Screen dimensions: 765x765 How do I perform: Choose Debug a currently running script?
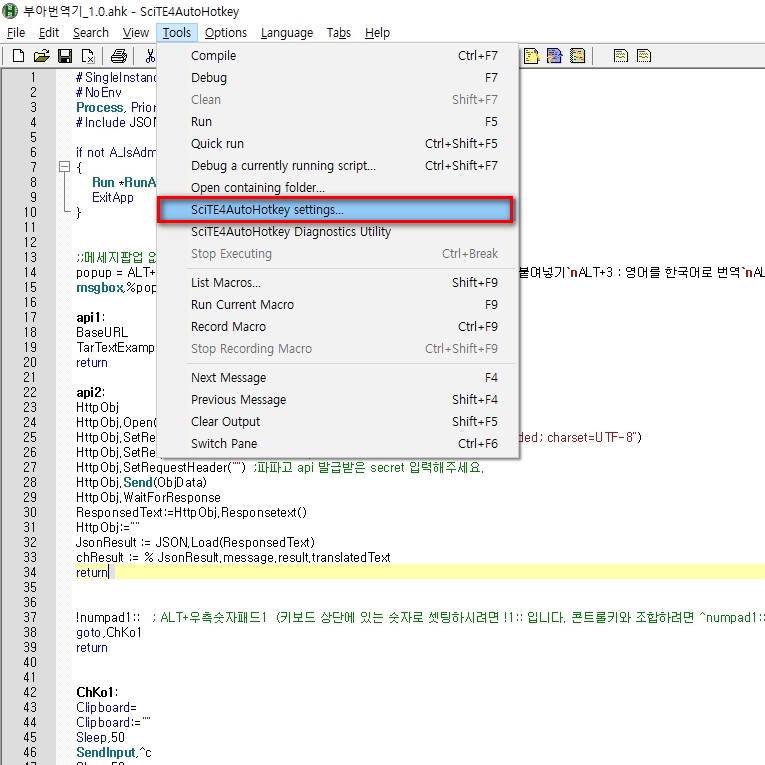[x=338, y=165]
